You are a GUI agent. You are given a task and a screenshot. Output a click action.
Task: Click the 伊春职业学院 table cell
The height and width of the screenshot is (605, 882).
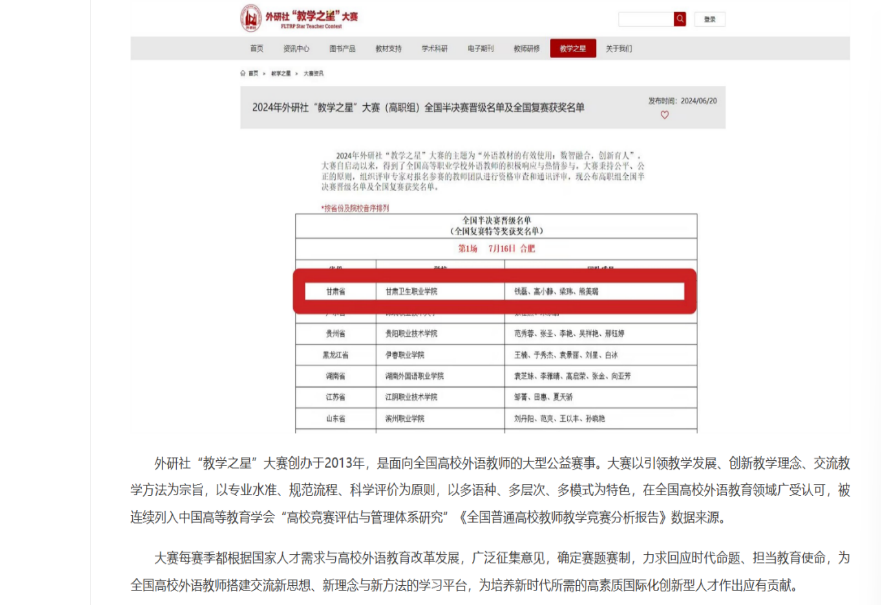pos(440,355)
